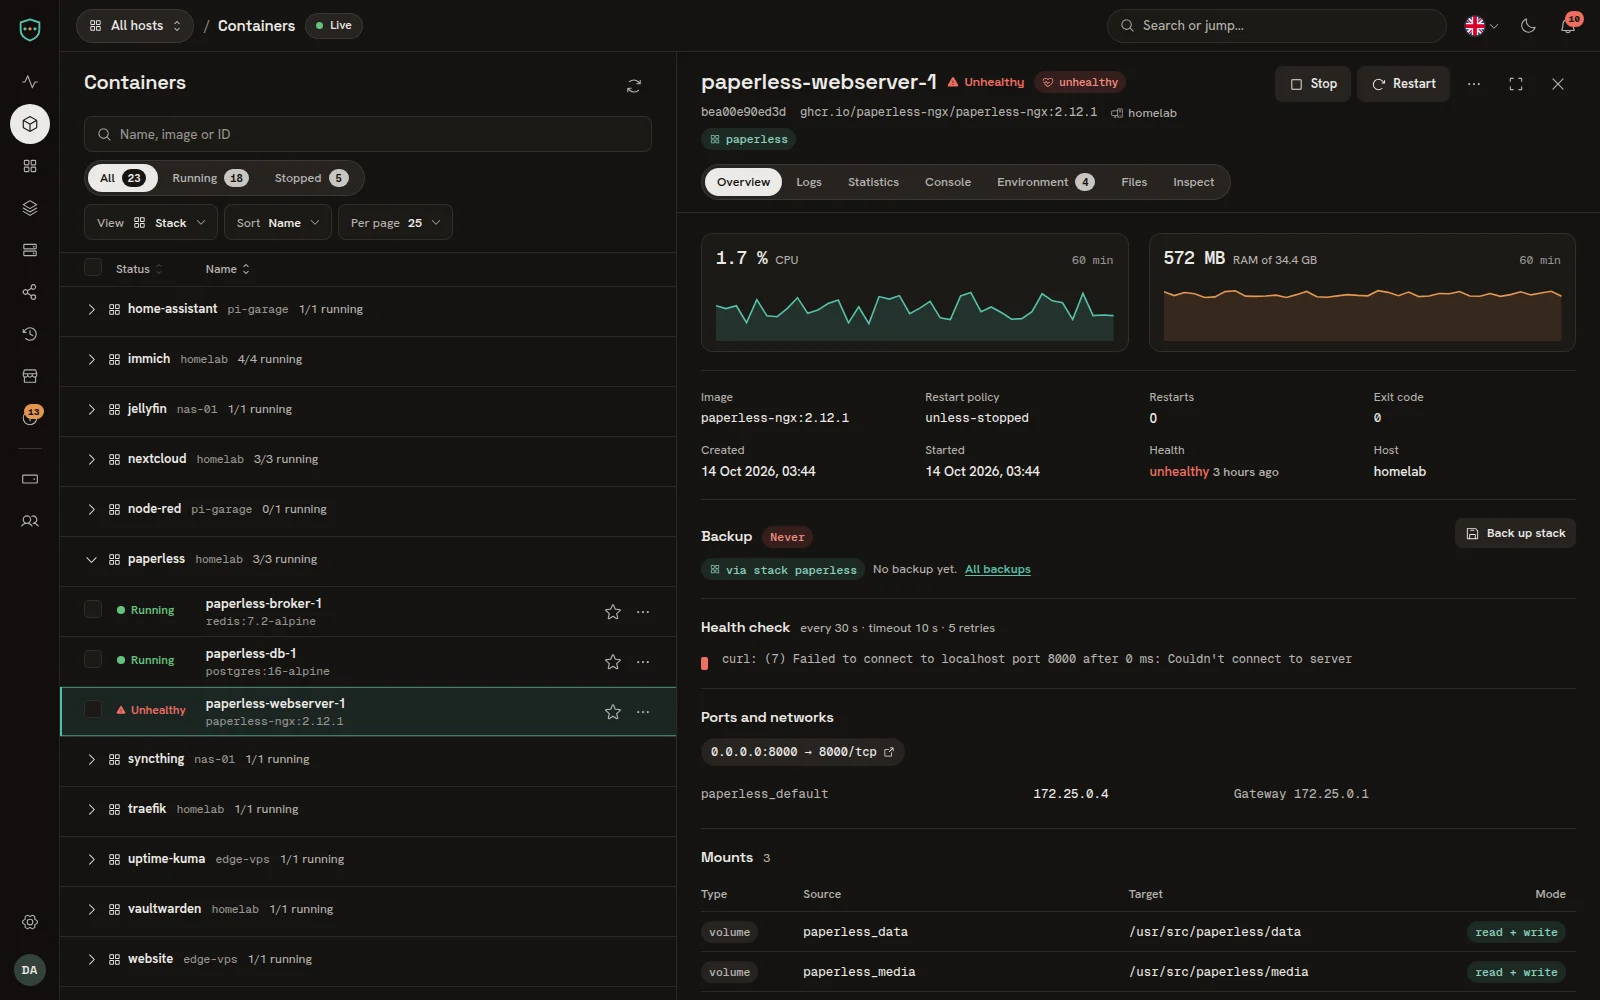Screen dimensions: 1600x1000
Task: Switch to the Statistics tab
Action: pos(873,182)
